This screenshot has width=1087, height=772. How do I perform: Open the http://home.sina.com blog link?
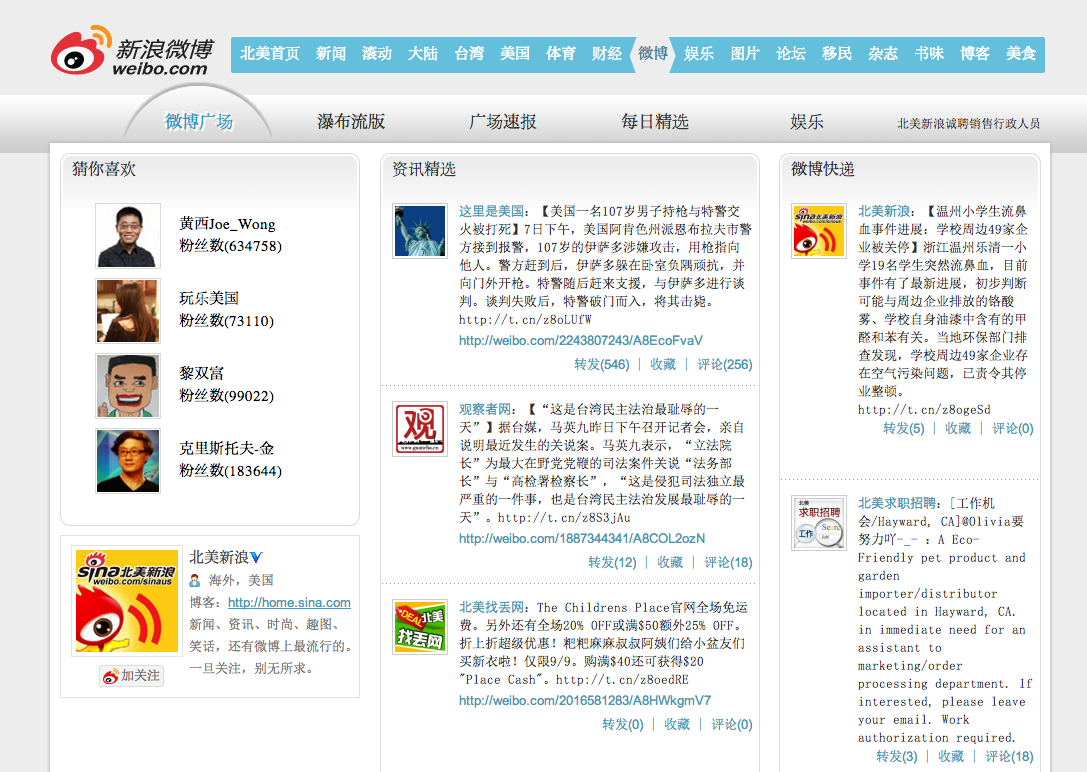289,603
